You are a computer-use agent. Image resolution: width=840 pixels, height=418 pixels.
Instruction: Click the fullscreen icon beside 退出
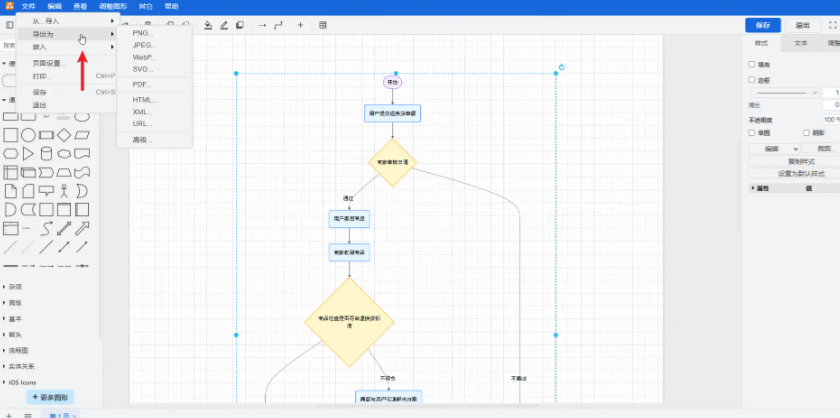coord(832,25)
